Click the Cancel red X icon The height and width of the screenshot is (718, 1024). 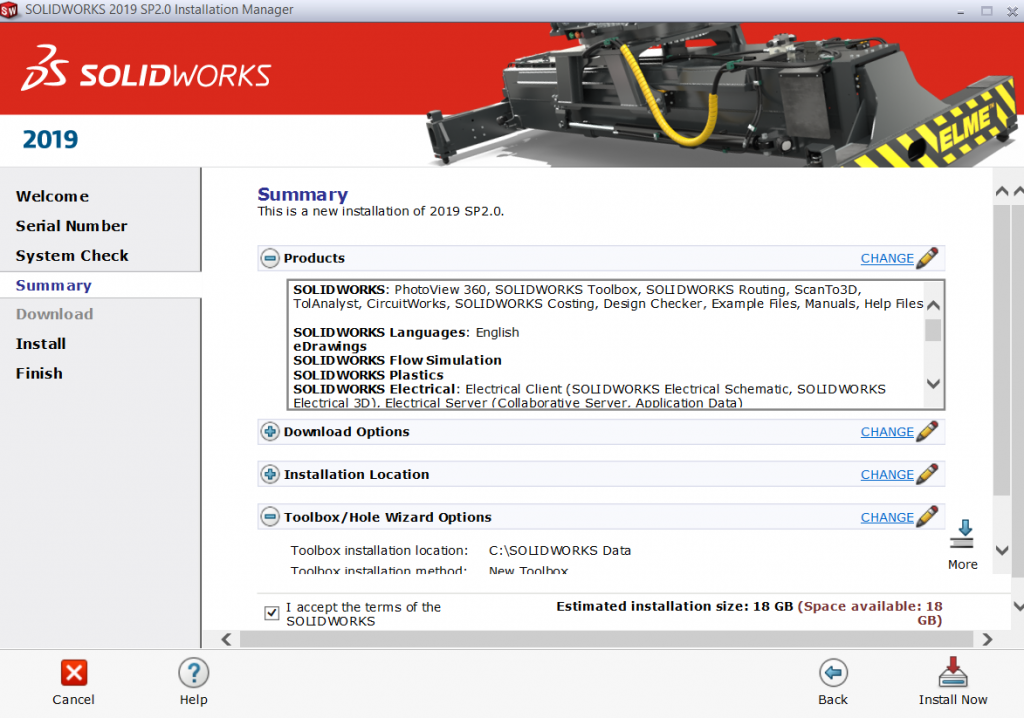(74, 673)
